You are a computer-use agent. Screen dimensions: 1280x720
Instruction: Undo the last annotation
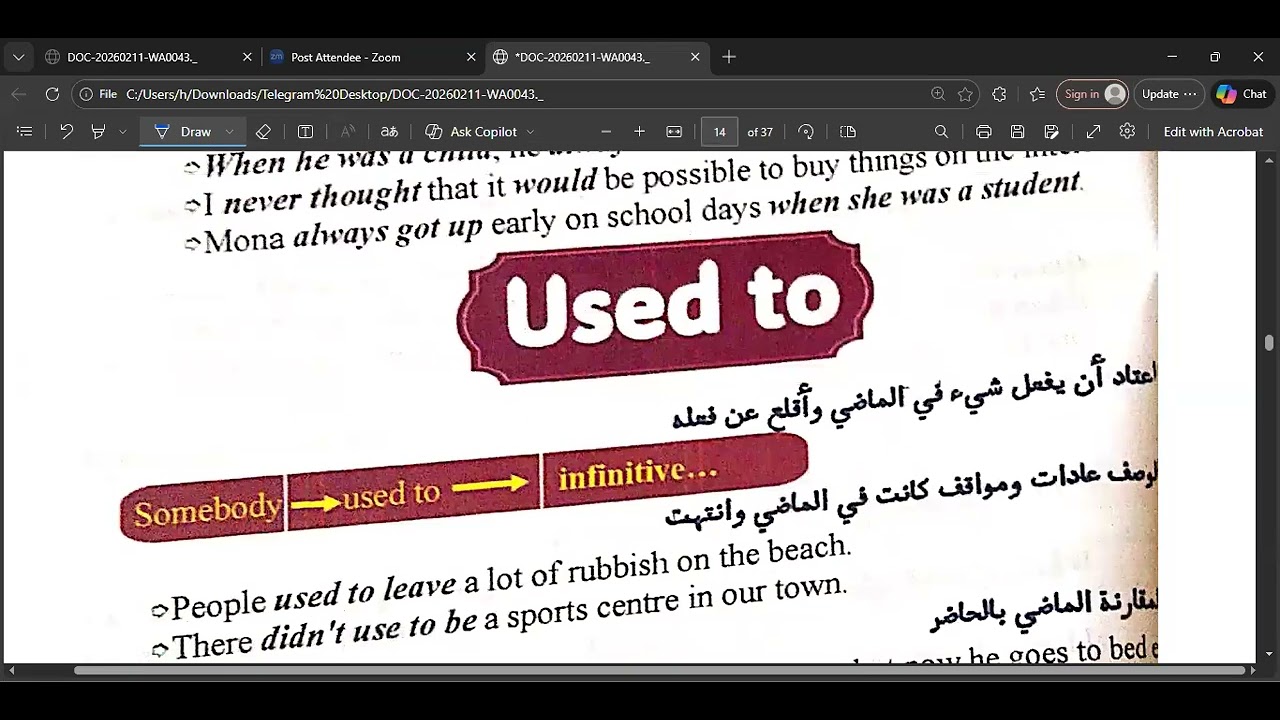(x=66, y=131)
